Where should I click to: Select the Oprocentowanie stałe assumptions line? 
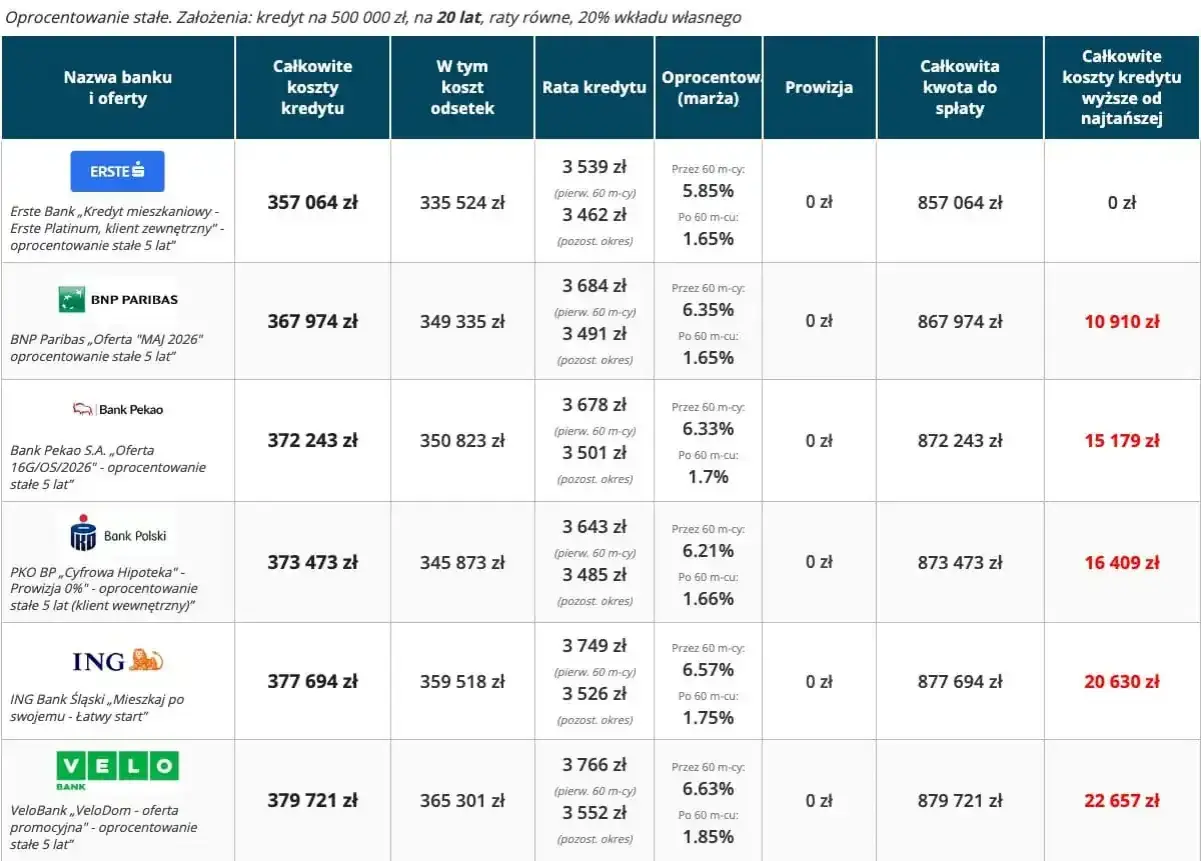coord(374,18)
